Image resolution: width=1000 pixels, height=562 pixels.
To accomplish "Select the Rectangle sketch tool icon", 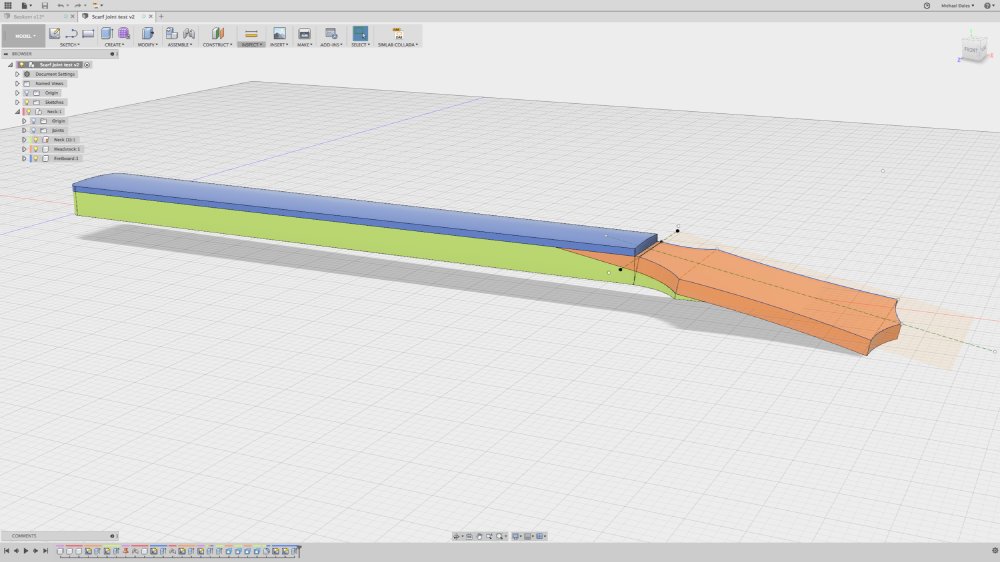I will (88, 33).
